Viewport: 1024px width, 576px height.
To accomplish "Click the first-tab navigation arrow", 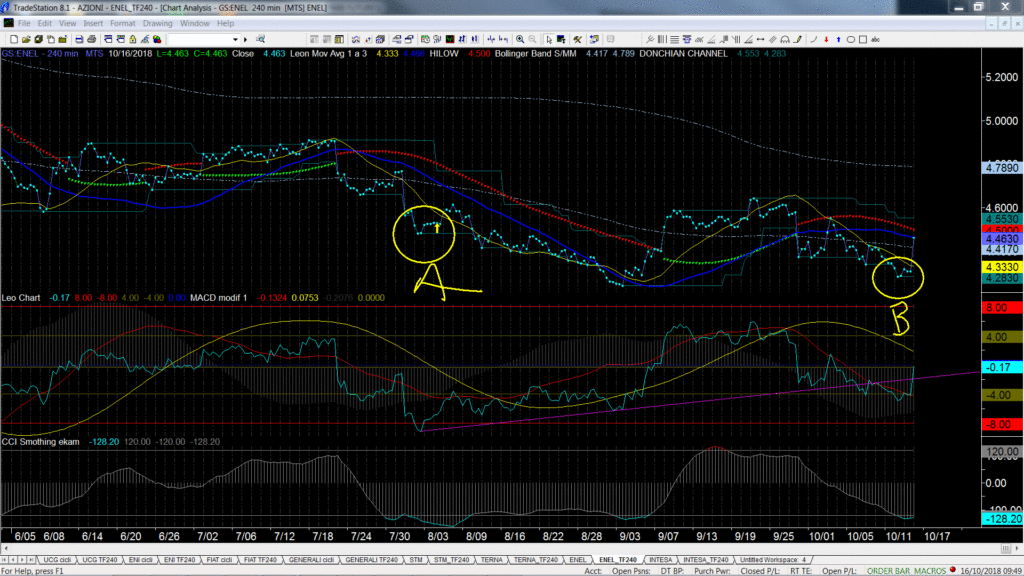I will [5, 560].
